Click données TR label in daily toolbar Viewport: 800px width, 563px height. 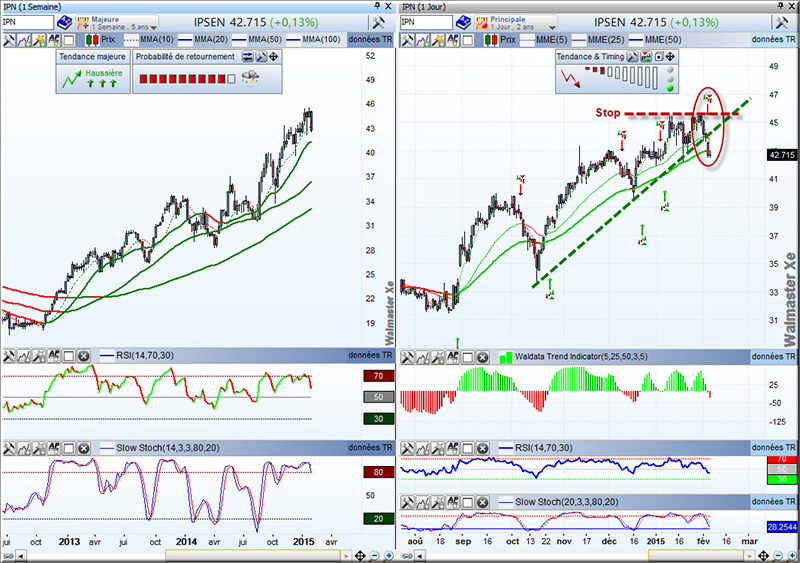point(773,40)
